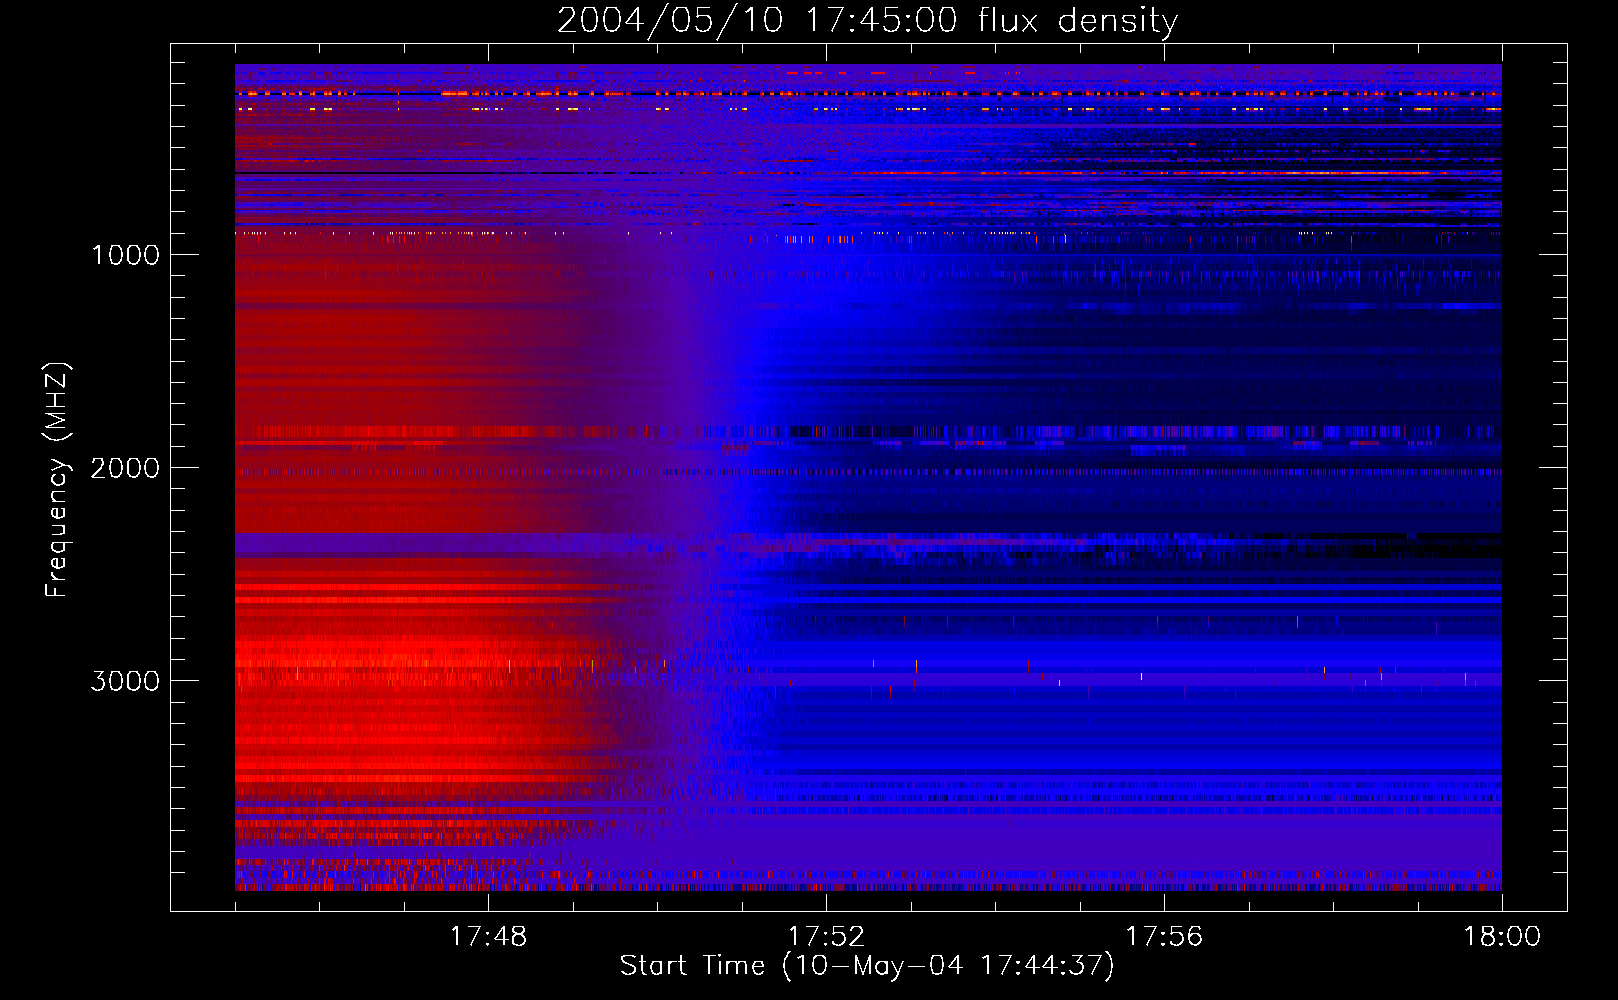
Task: Select the 'Frequency (MHZ)' y-axis label
Action: [x=56, y=479]
